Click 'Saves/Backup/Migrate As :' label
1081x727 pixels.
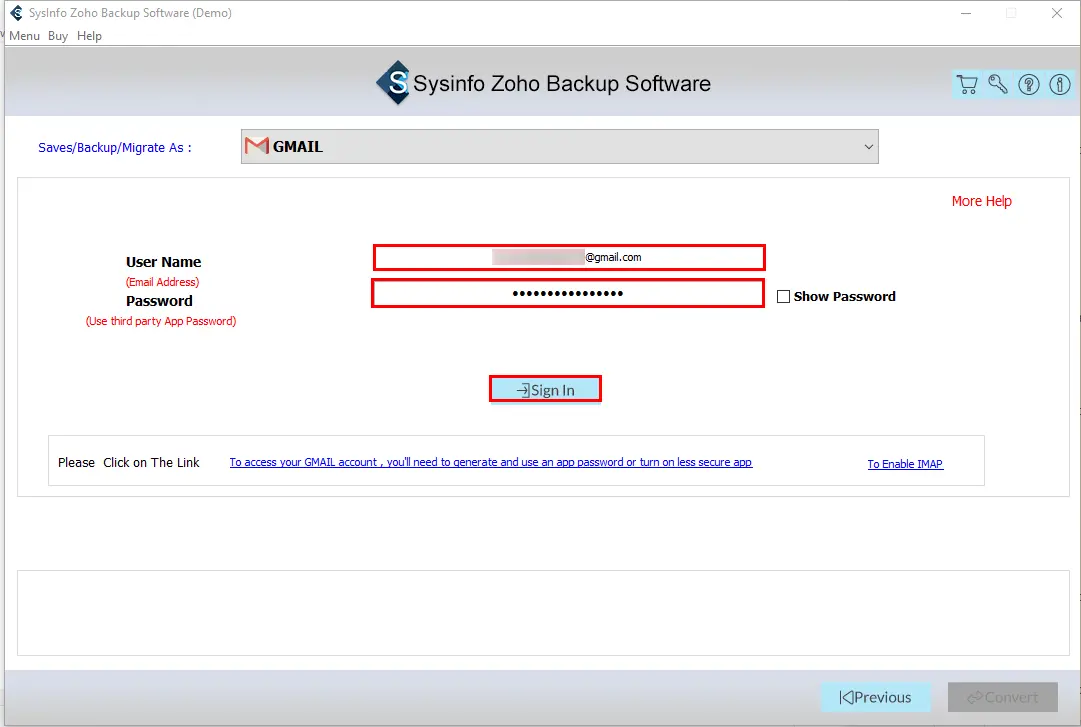click(x=114, y=147)
